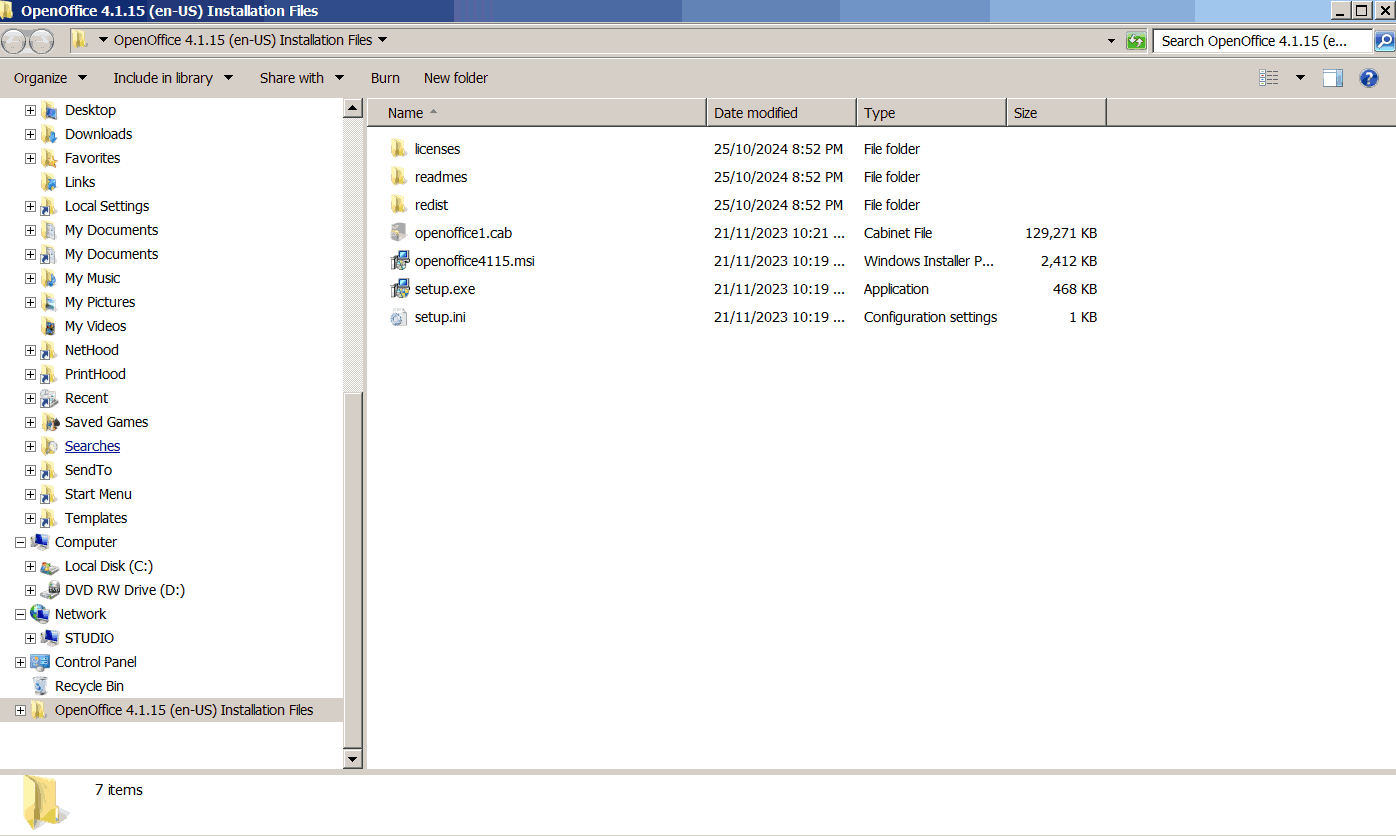Image resolution: width=1396 pixels, height=836 pixels.
Task: Open the address bar history dropdown
Action: (1111, 41)
